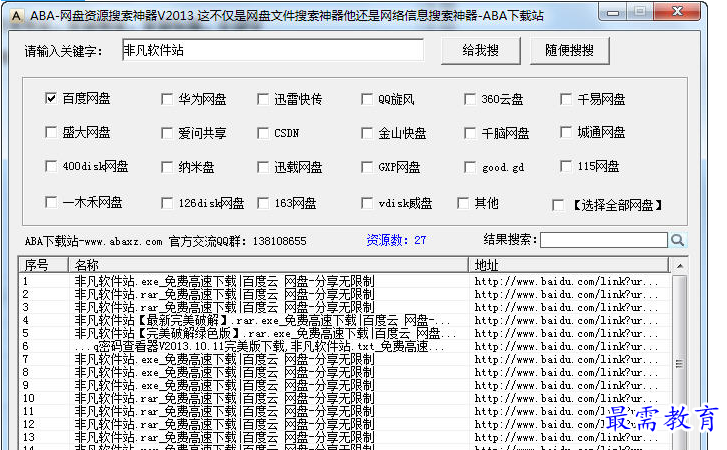Enable the 163网盘 checkbox
This screenshot has width=727, height=450.
[262, 203]
